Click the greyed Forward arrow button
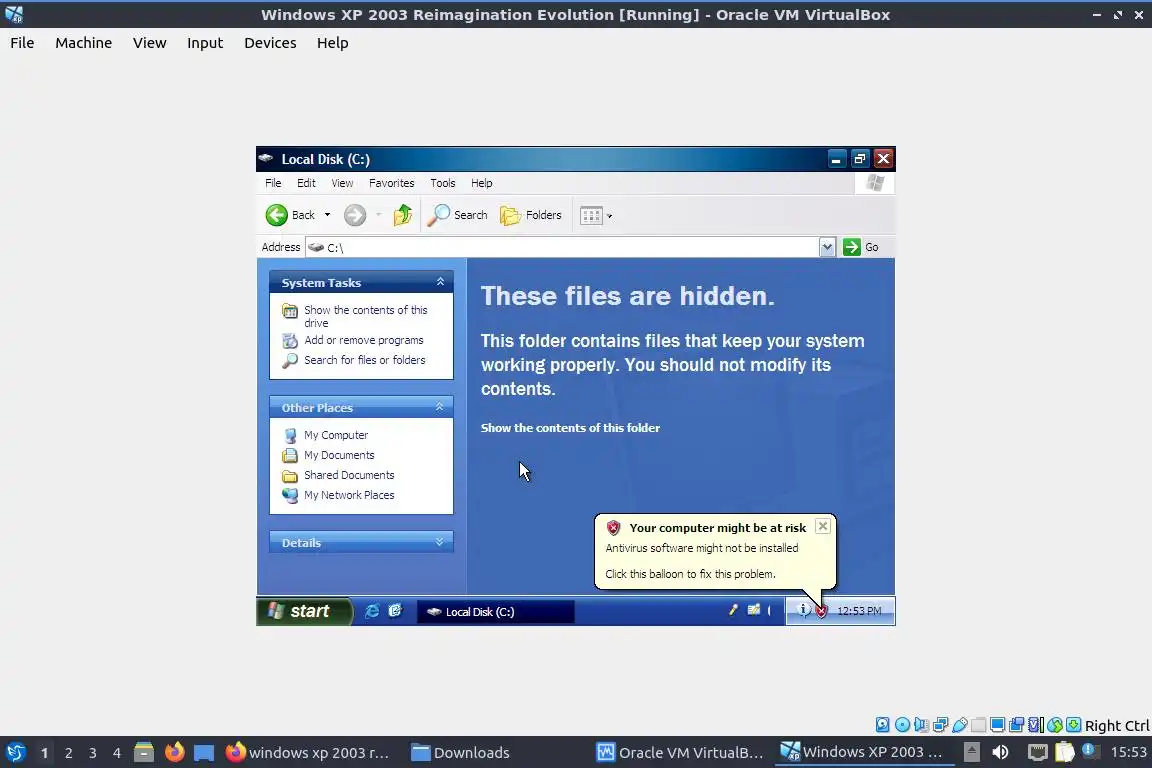 point(355,215)
